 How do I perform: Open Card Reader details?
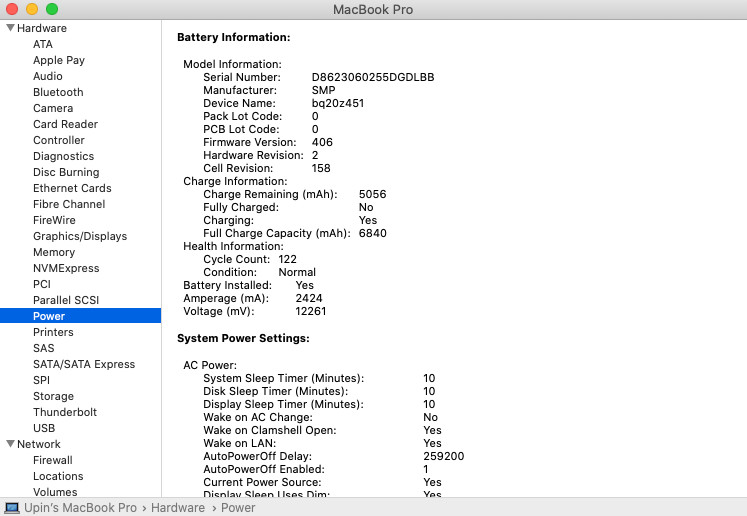click(65, 124)
